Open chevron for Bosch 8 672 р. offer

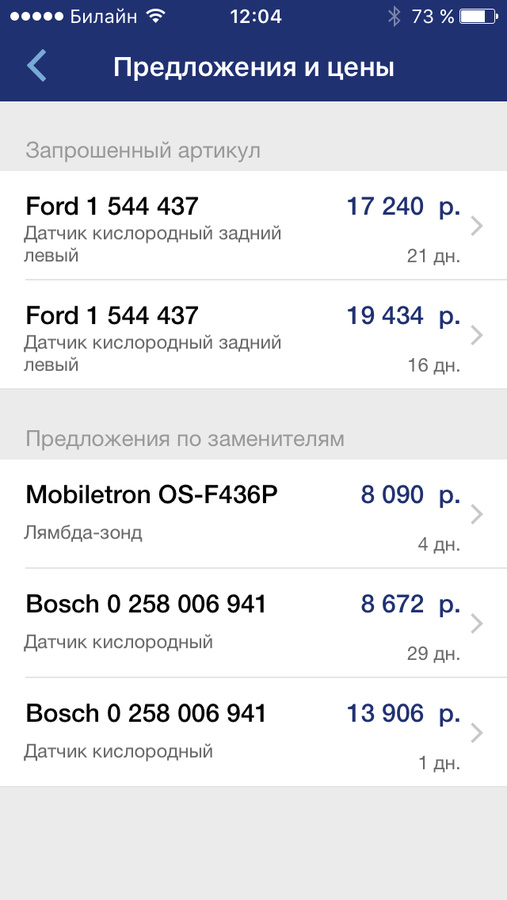[x=477, y=624]
